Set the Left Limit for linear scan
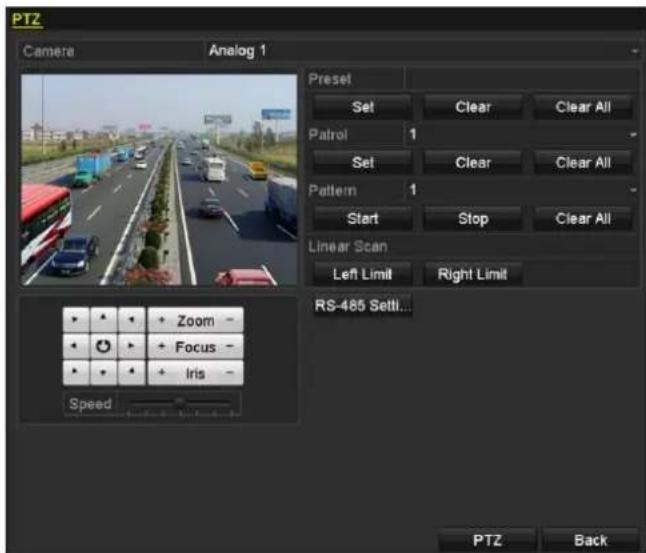 pos(363,274)
